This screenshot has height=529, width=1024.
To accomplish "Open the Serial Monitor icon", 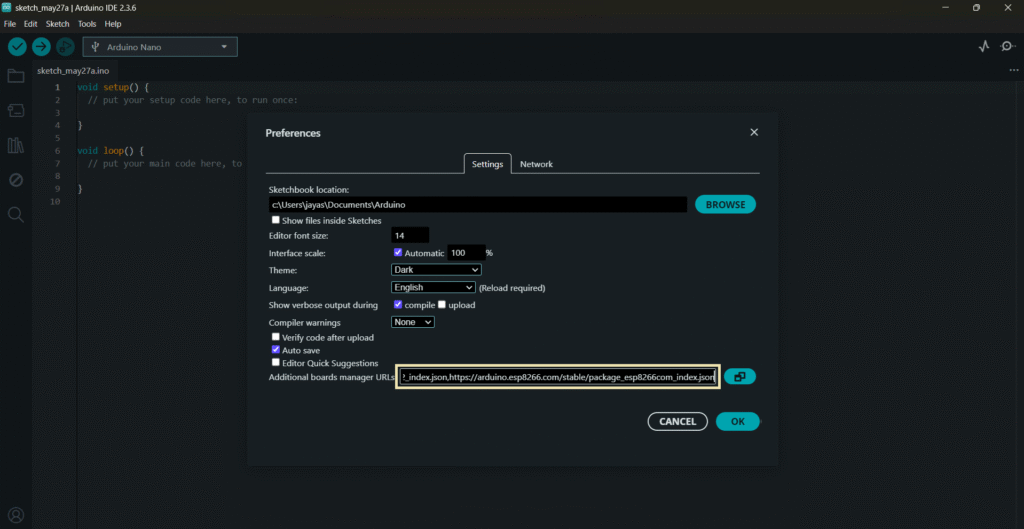I will coord(1009,46).
